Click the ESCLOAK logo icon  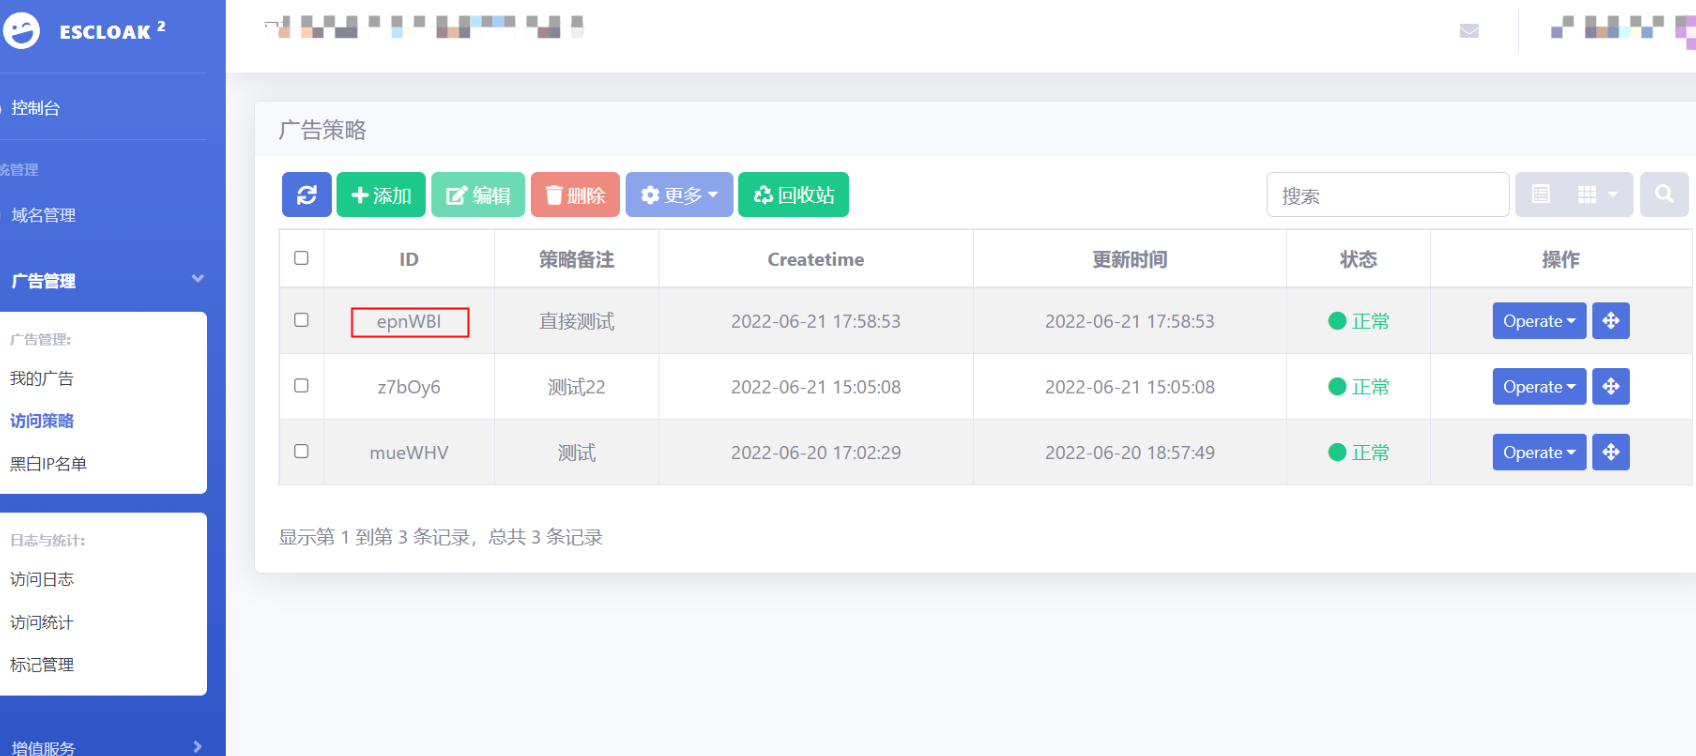click(21, 31)
